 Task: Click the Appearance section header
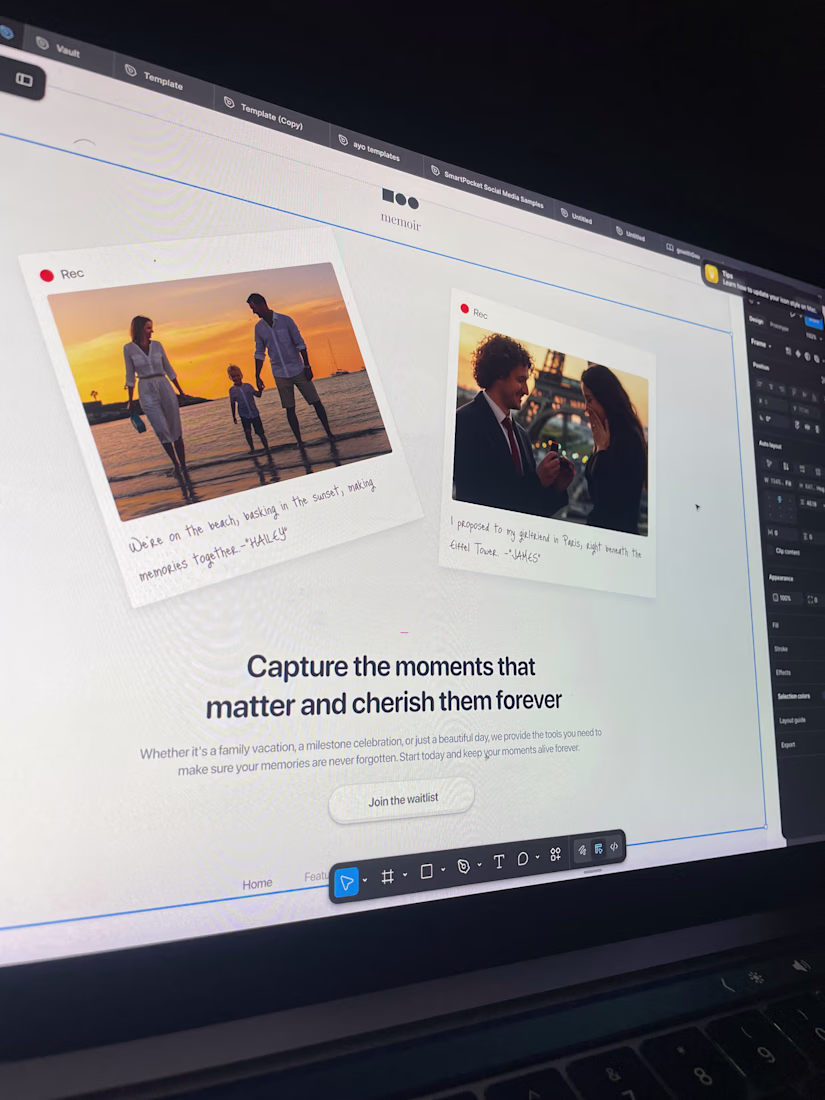click(x=781, y=578)
